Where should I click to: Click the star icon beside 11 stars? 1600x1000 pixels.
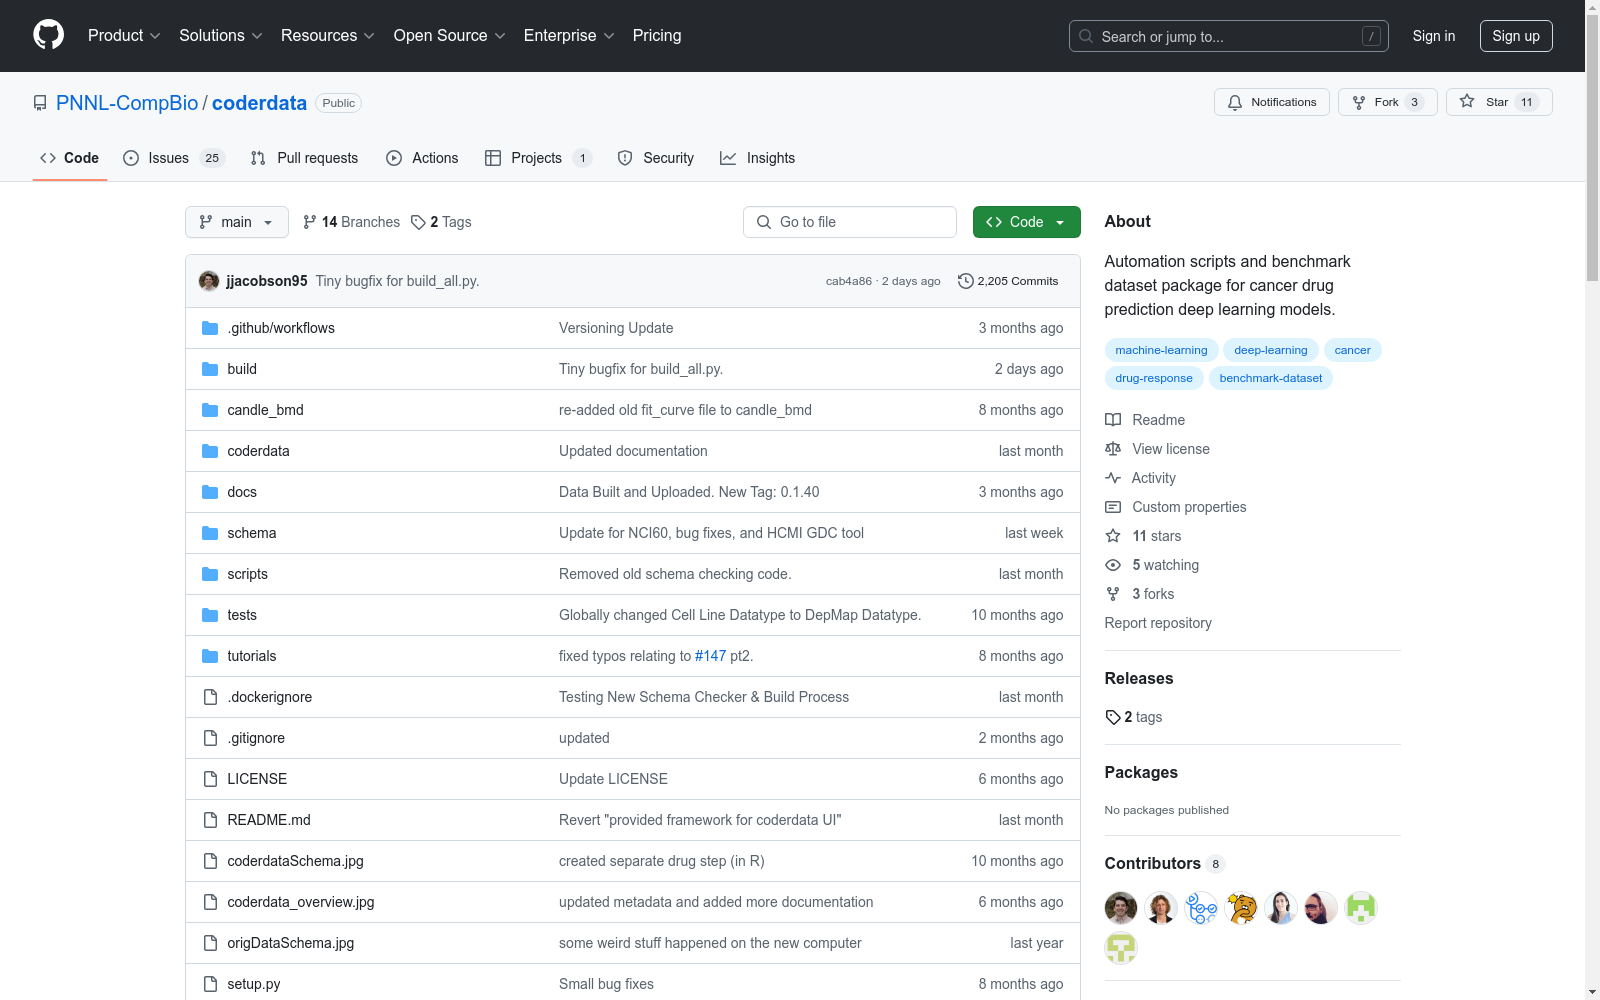coord(1113,536)
